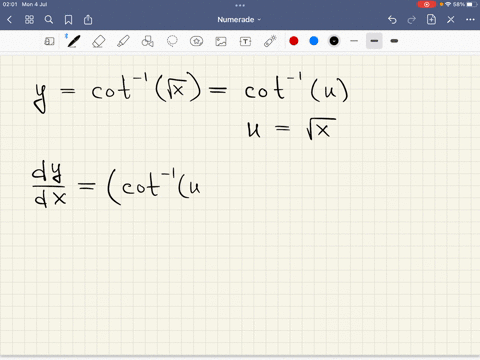
Task: Close the editing toolbar with X
Action: (x=451, y=20)
